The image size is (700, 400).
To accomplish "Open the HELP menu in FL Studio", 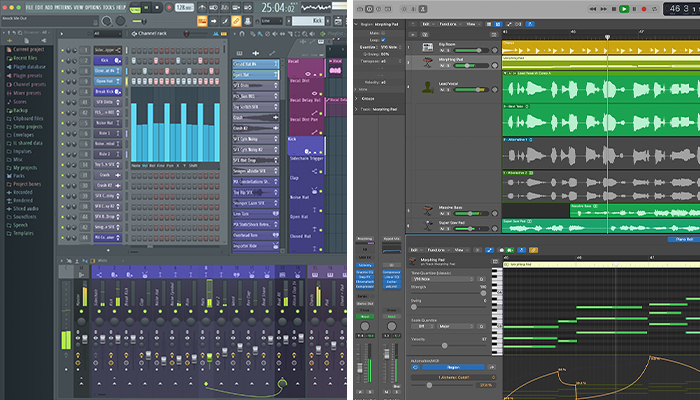I will click(121, 7).
